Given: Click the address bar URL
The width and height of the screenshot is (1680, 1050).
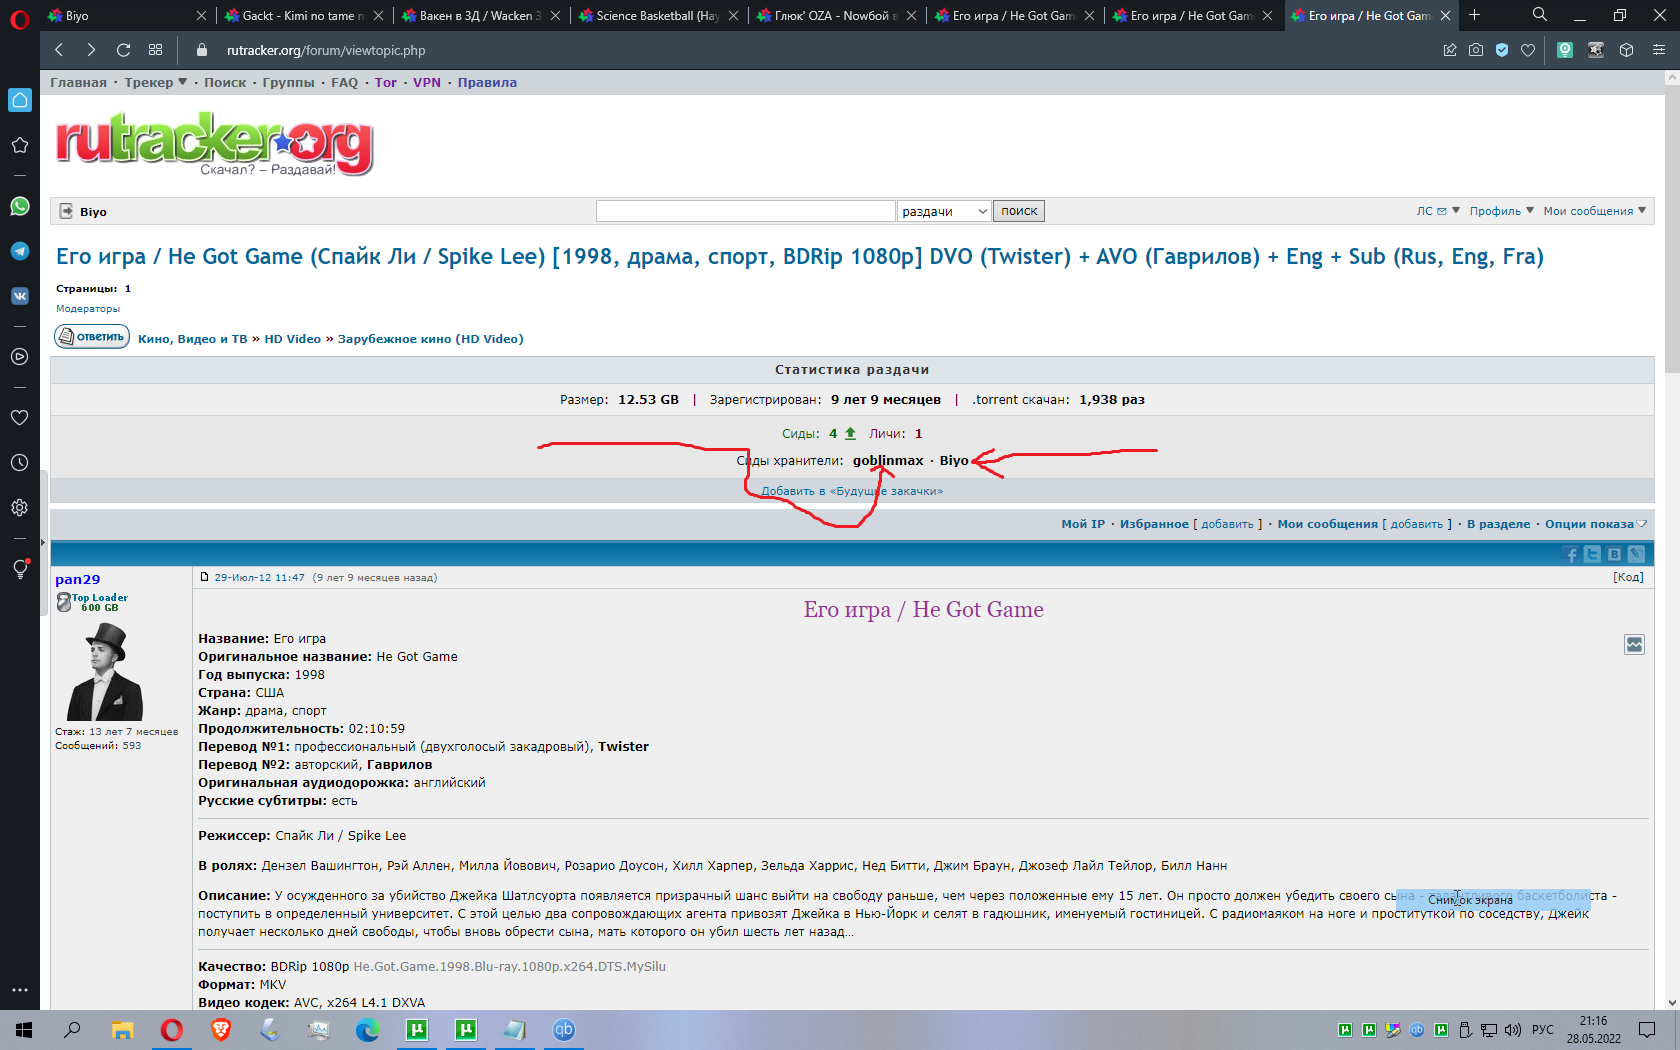Looking at the screenshot, I should [x=326, y=50].
